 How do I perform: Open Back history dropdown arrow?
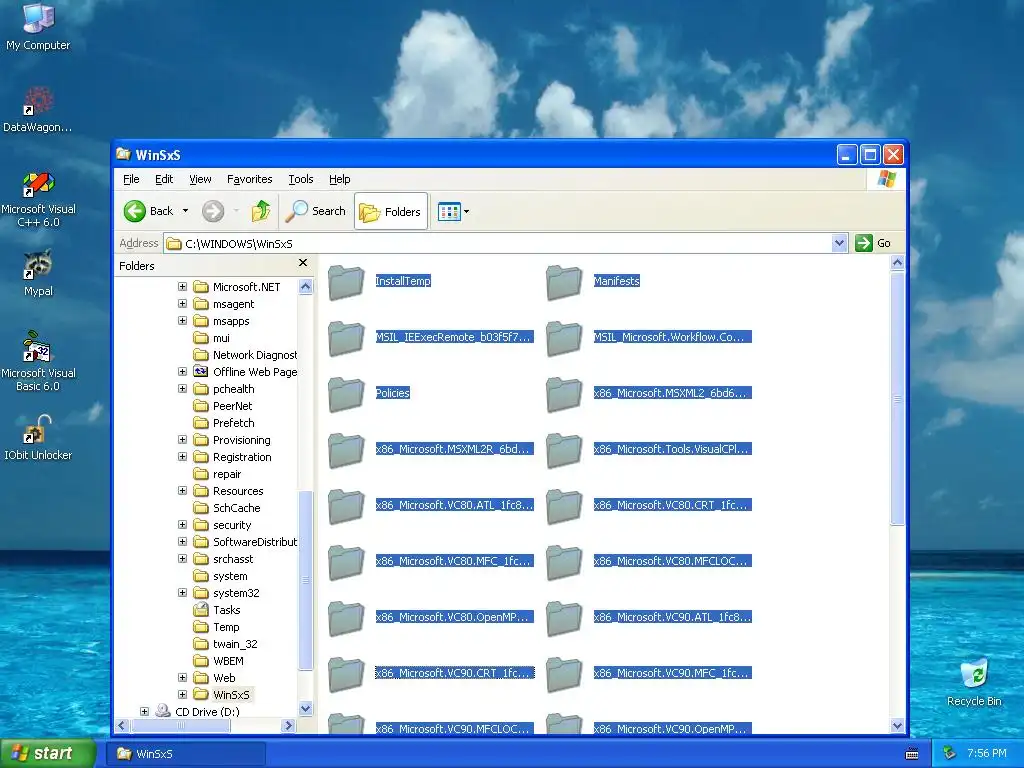click(185, 211)
